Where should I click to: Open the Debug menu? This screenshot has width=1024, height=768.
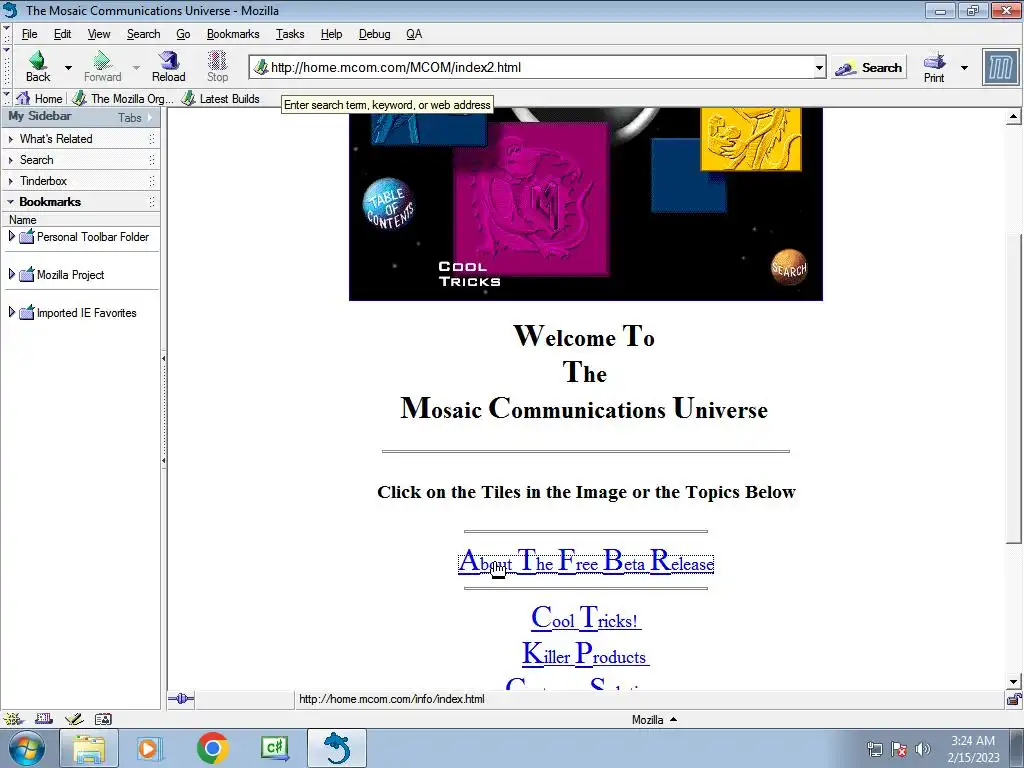[x=374, y=34]
